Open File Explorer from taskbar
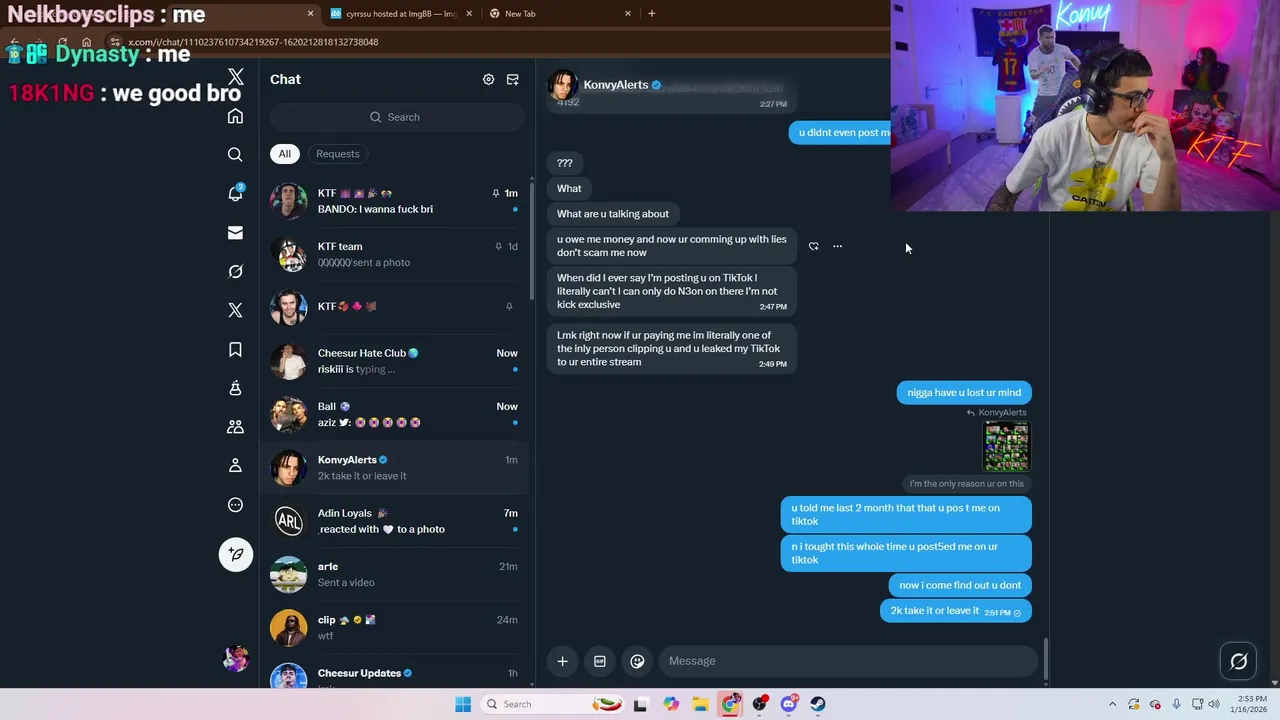 click(700, 704)
